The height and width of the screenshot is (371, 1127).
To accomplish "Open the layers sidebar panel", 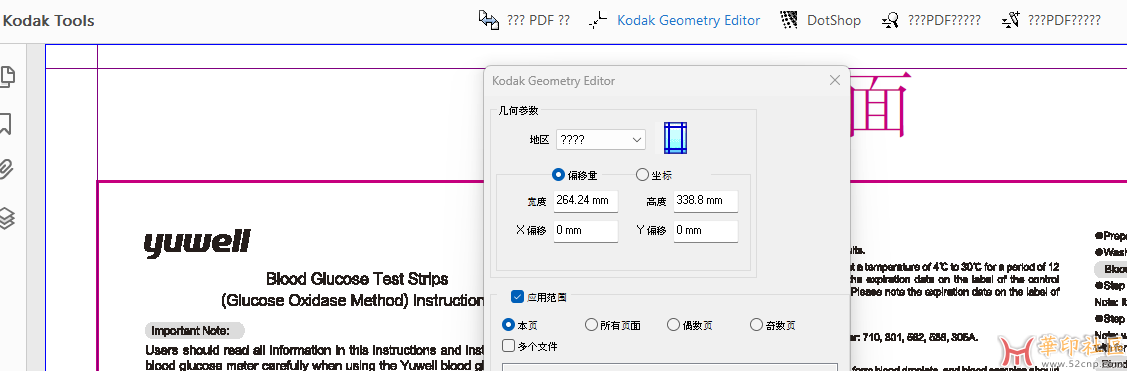I will (x=6, y=217).
